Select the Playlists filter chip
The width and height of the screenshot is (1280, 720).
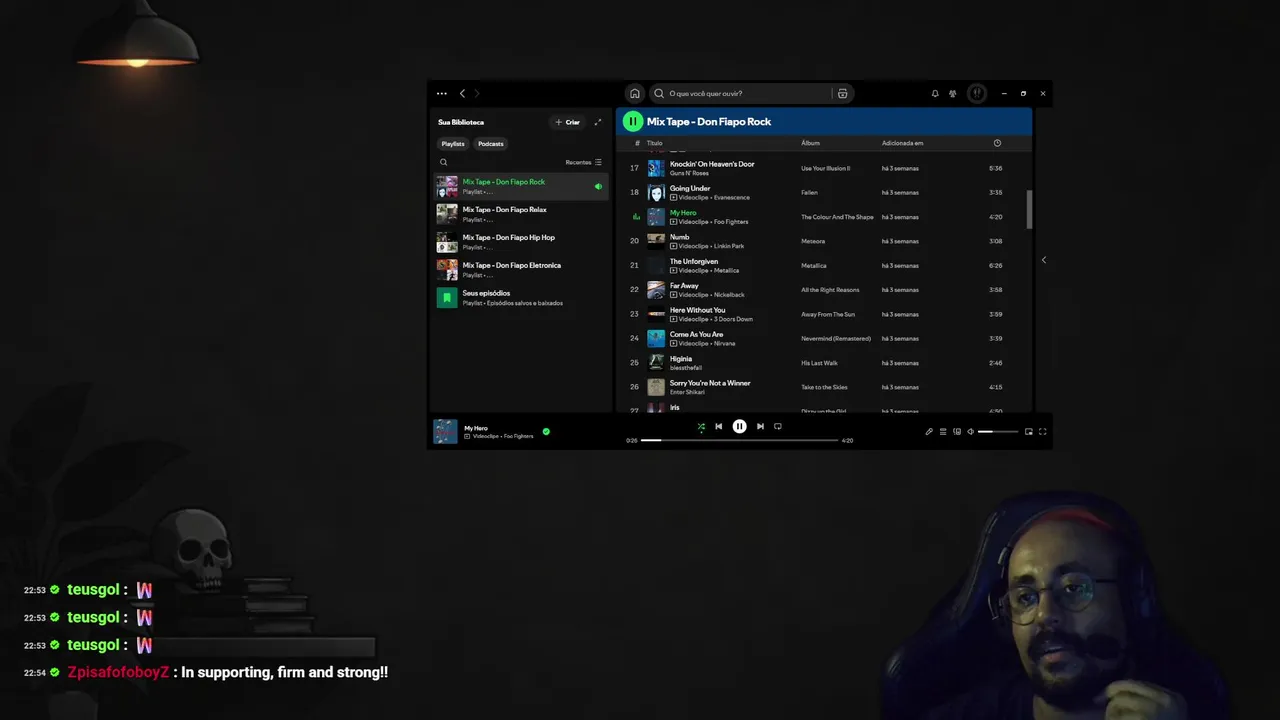point(453,144)
